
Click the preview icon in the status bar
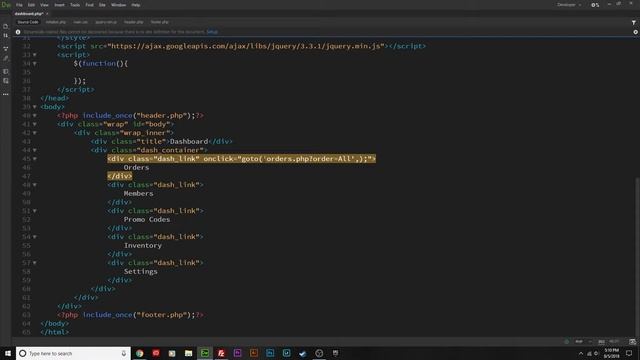[632, 341]
